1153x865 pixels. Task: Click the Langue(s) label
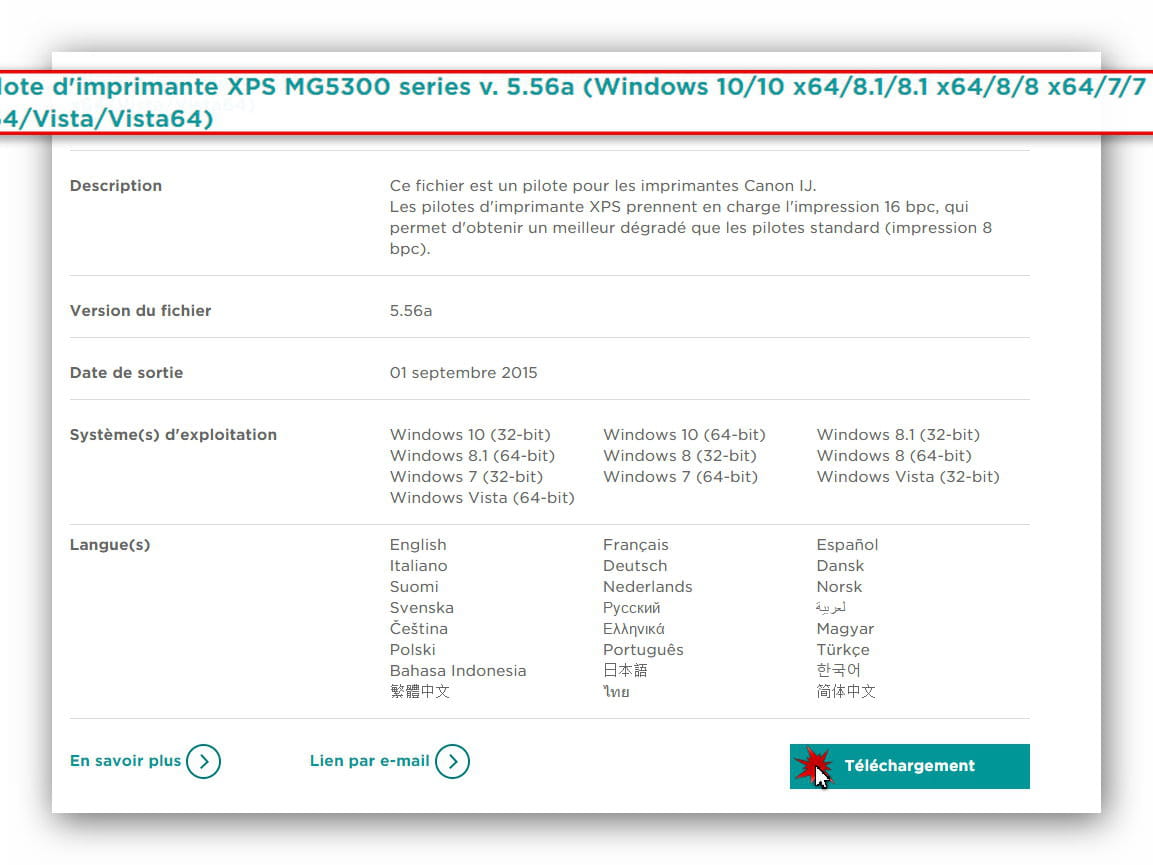[110, 545]
